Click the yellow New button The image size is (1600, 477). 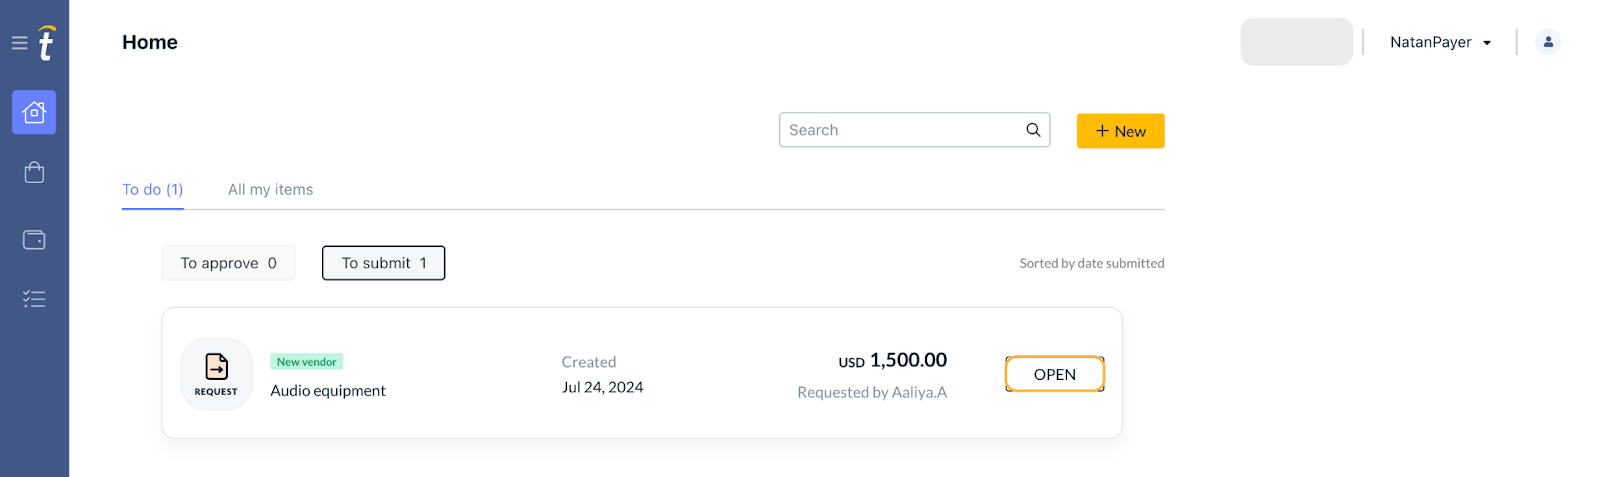(x=1120, y=131)
